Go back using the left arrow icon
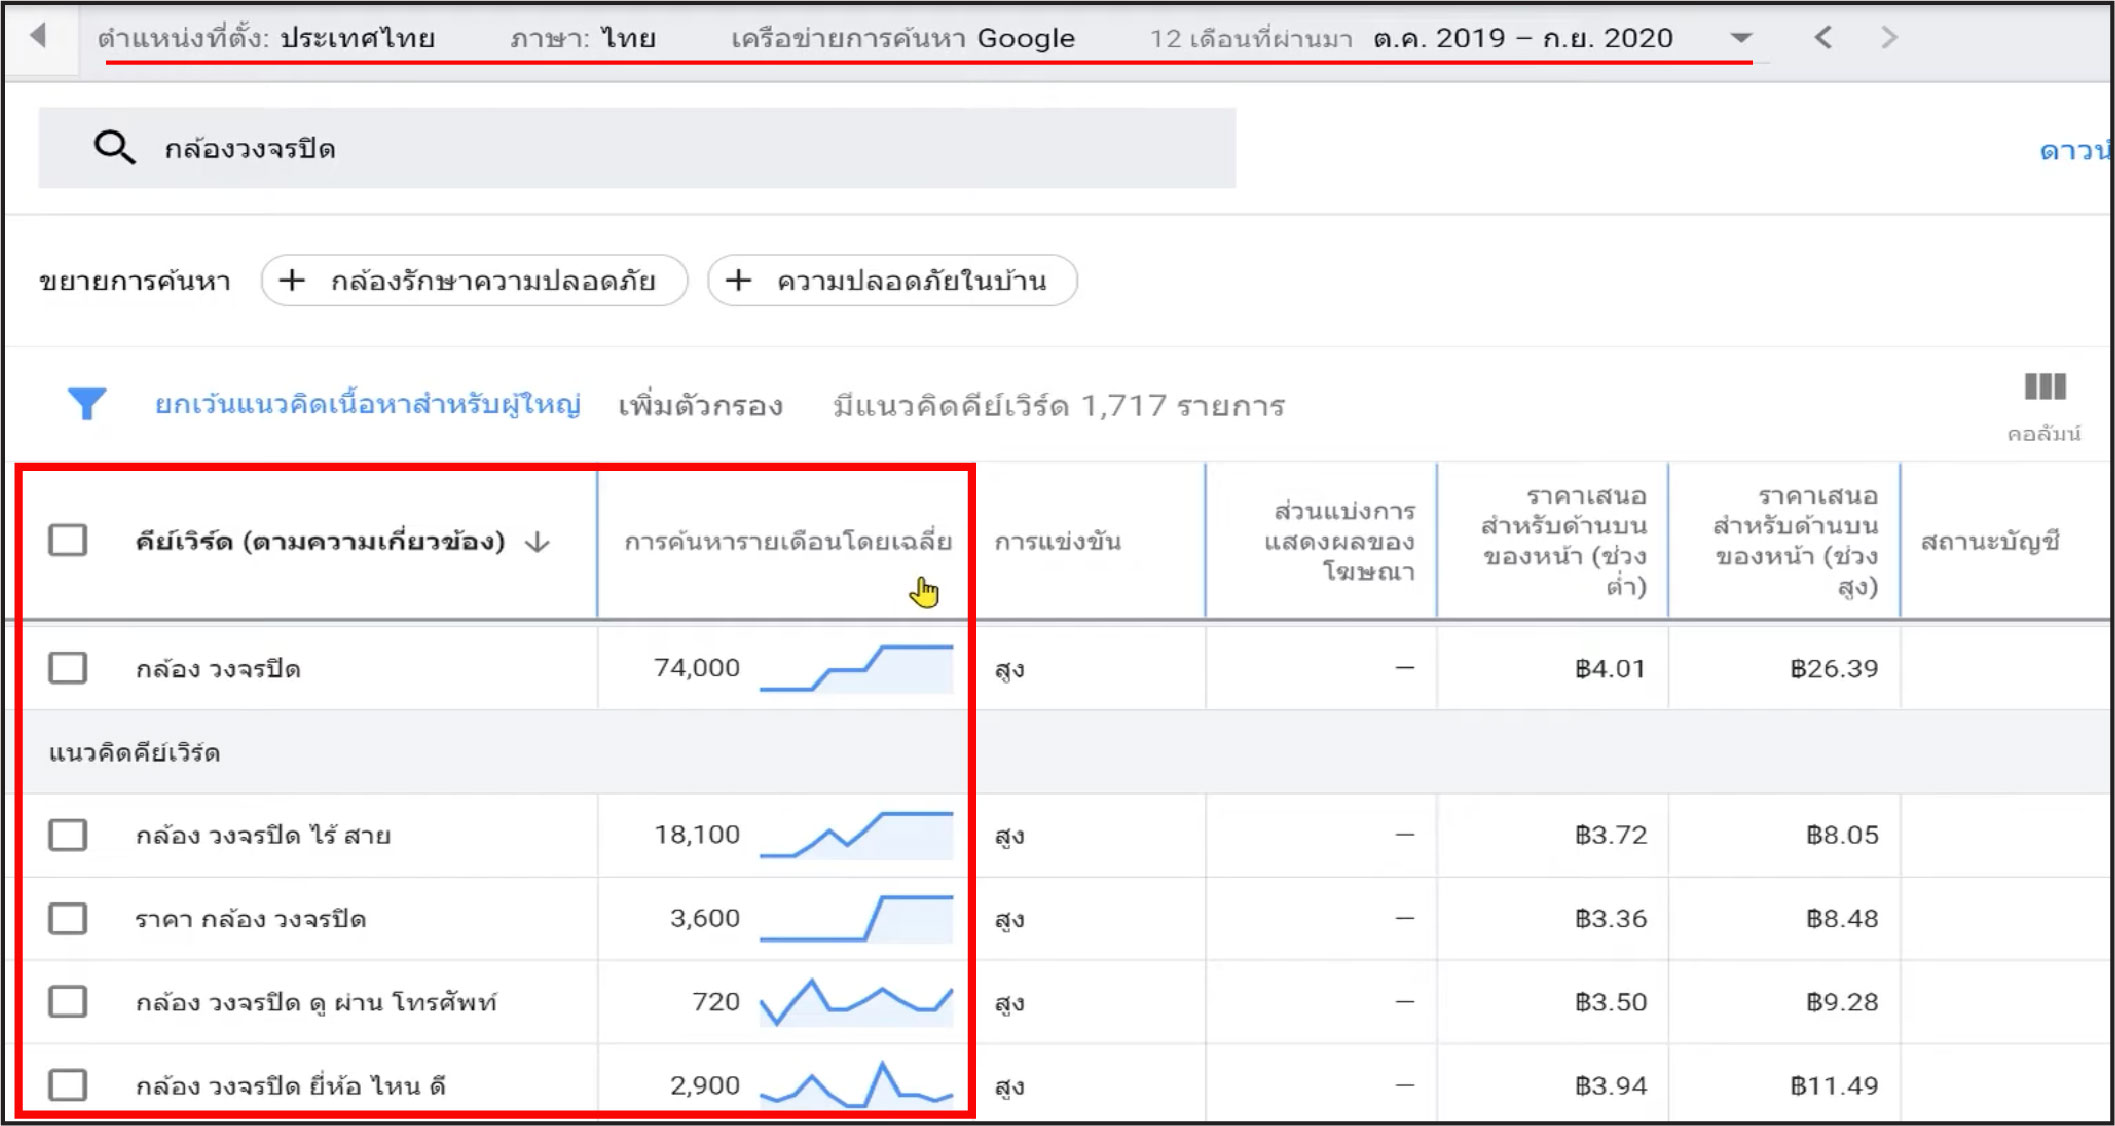Image resolution: width=2115 pixels, height=1126 pixels. click(x=39, y=36)
